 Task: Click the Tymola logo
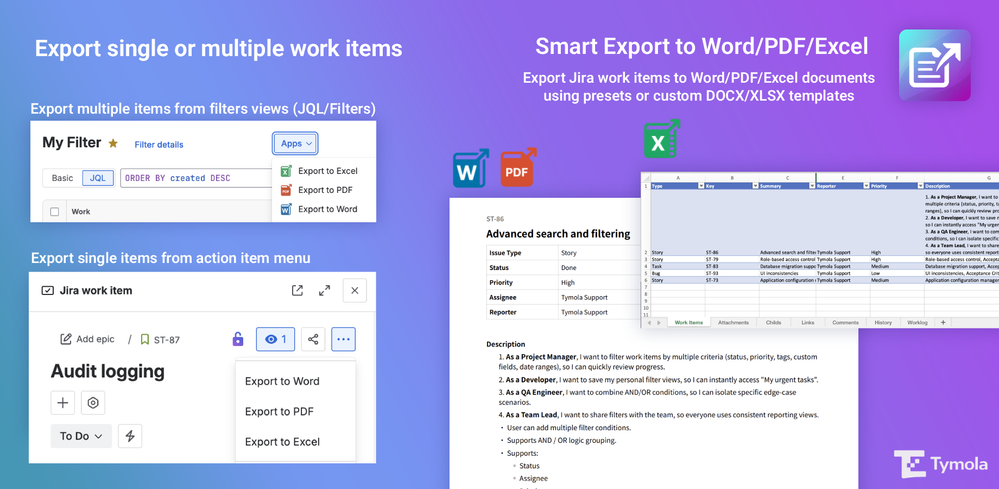coord(940,464)
